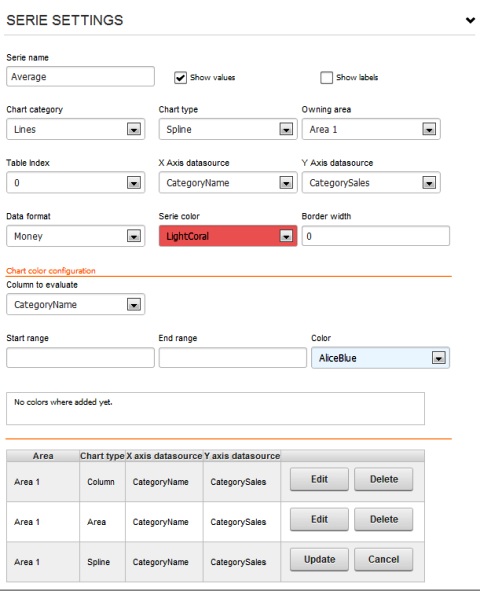The image size is (480, 591).
Task: Collapse the Serie Settings panel chevron
Action: 470,20
